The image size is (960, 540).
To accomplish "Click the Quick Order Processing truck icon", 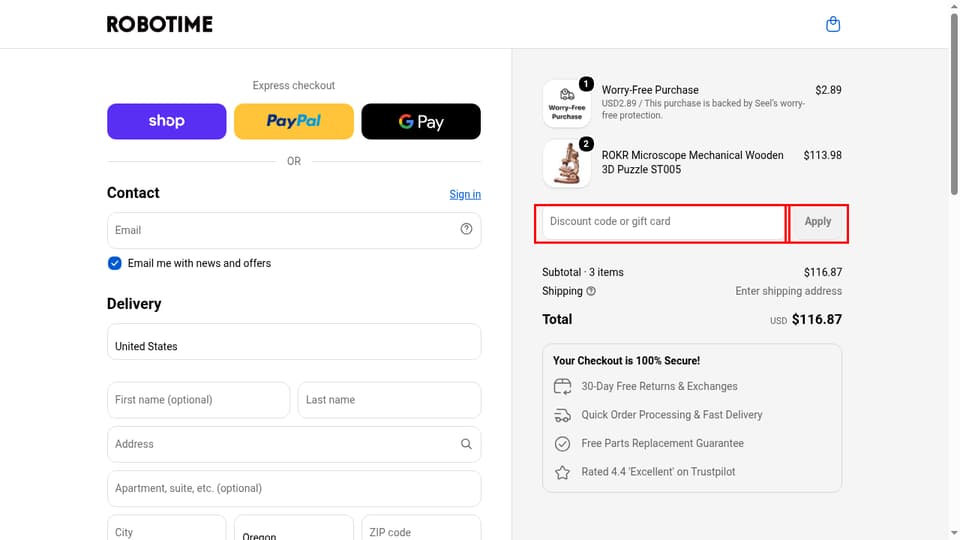I will pos(562,415).
